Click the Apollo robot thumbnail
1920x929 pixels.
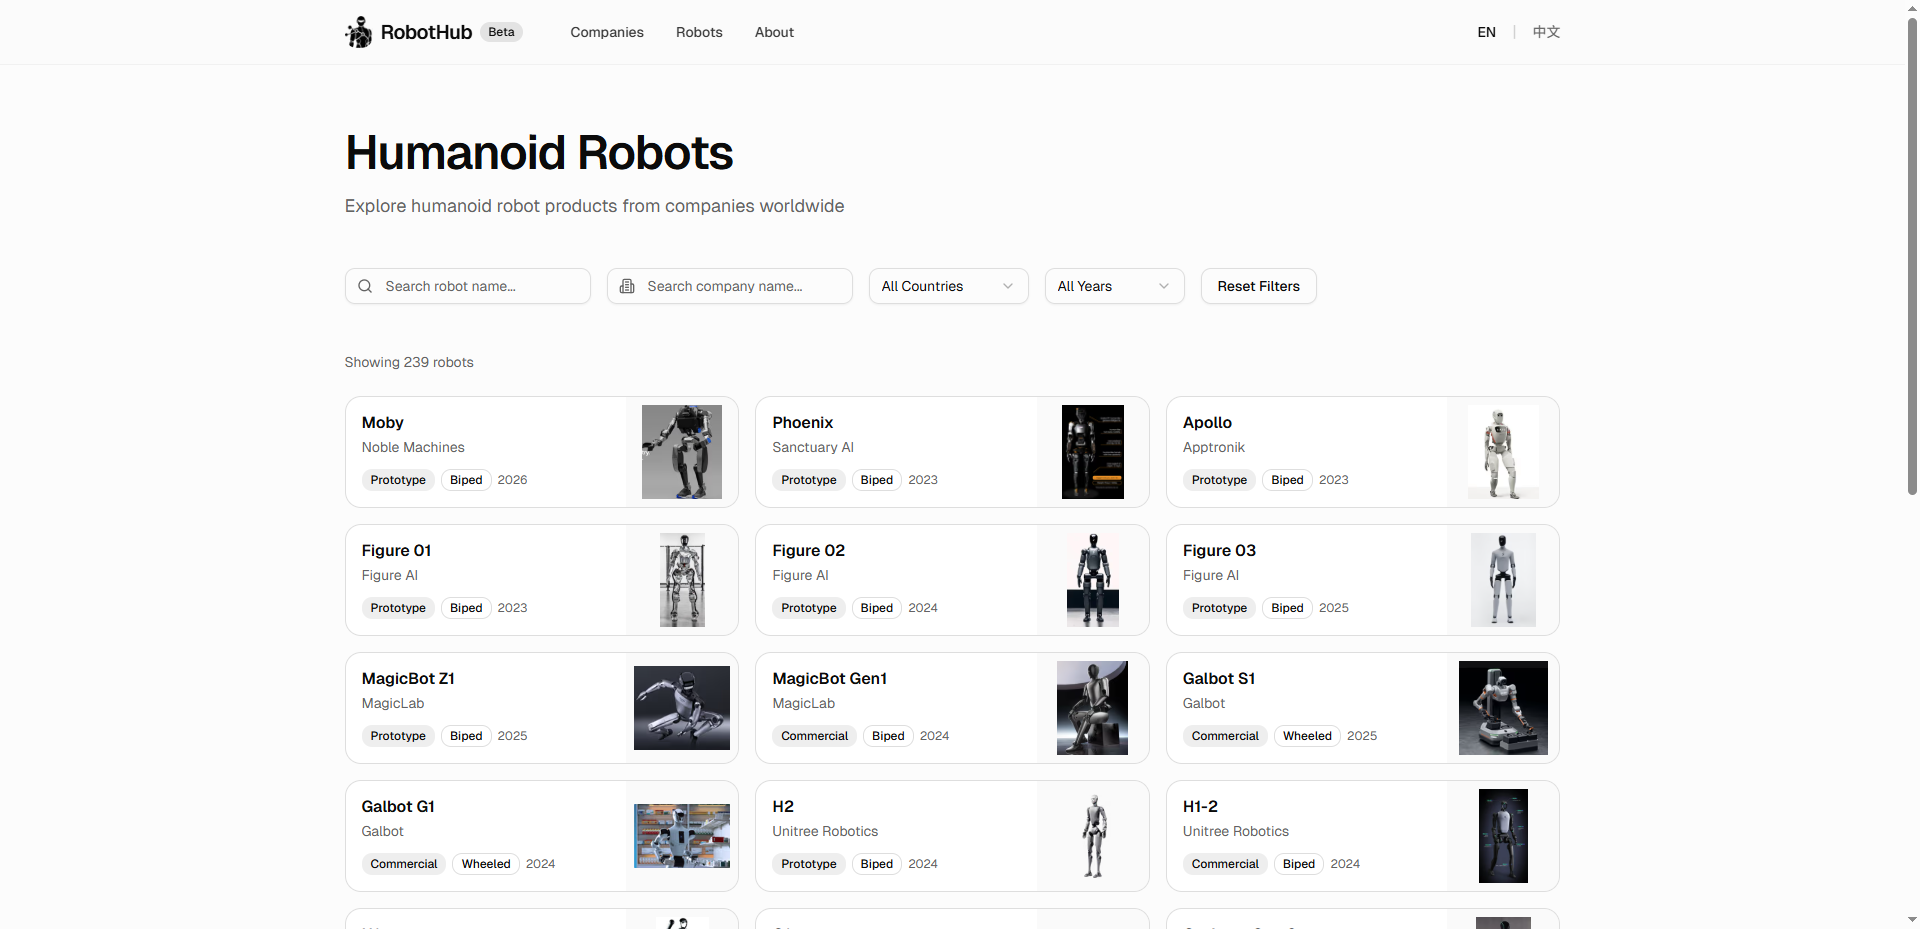[1503, 452]
